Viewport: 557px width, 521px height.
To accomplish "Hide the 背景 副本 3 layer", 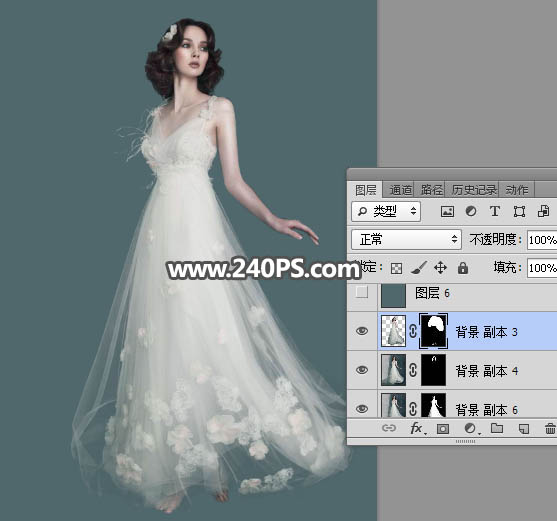I will click(x=362, y=331).
